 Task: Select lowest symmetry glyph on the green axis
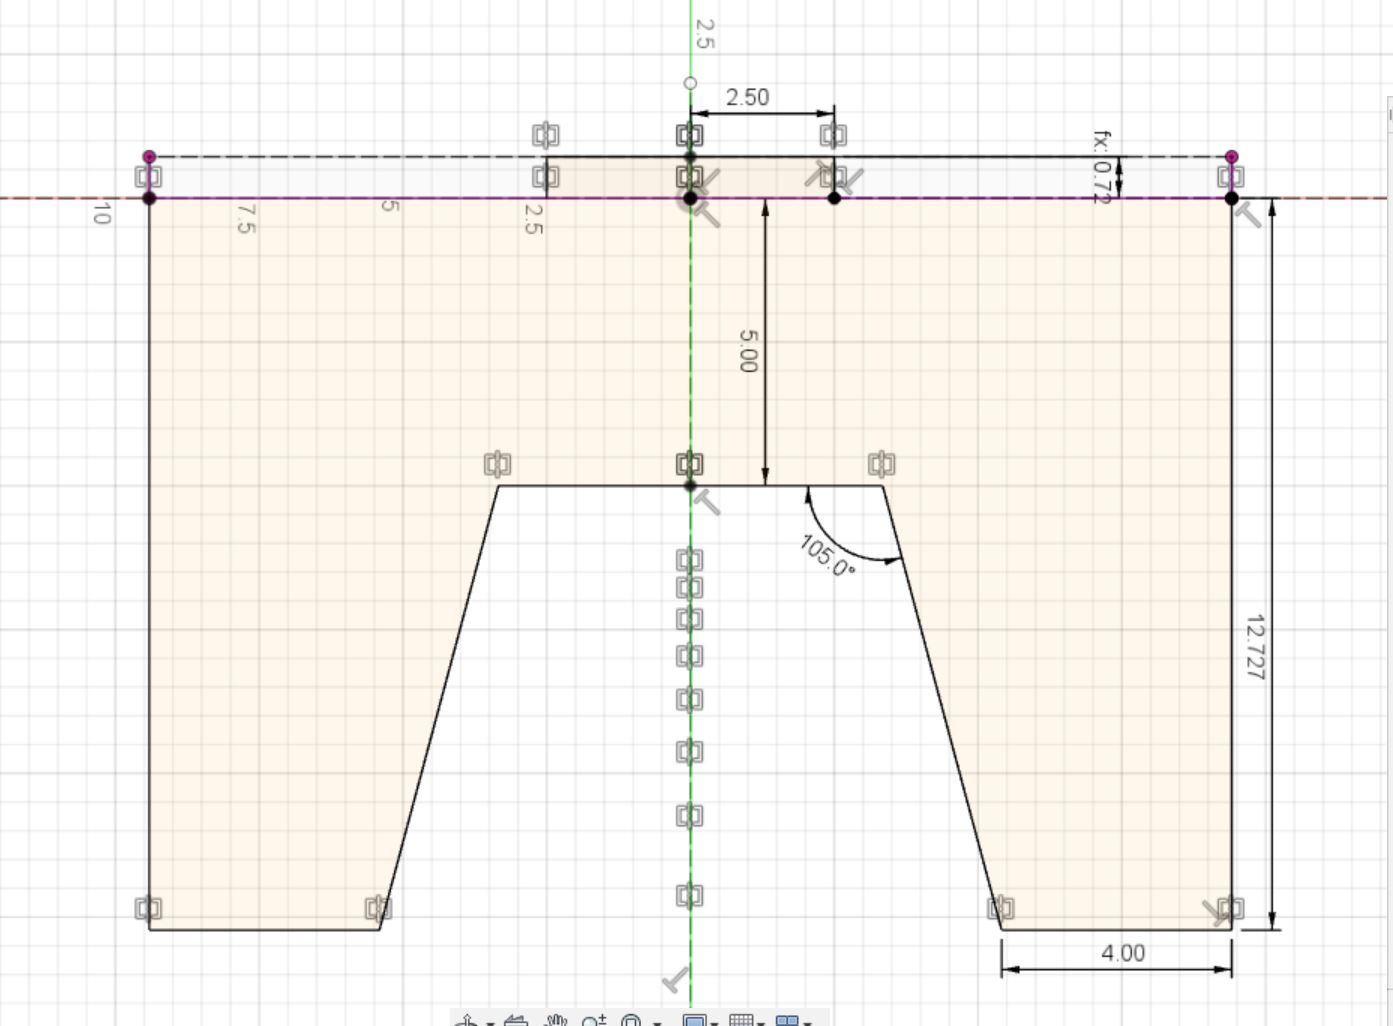pos(689,895)
